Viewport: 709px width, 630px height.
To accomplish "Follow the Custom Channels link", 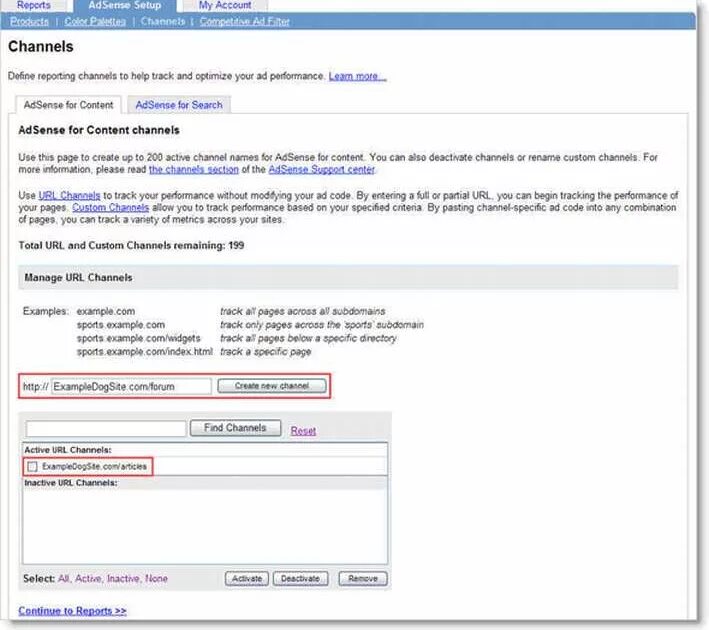I will tap(110, 208).
